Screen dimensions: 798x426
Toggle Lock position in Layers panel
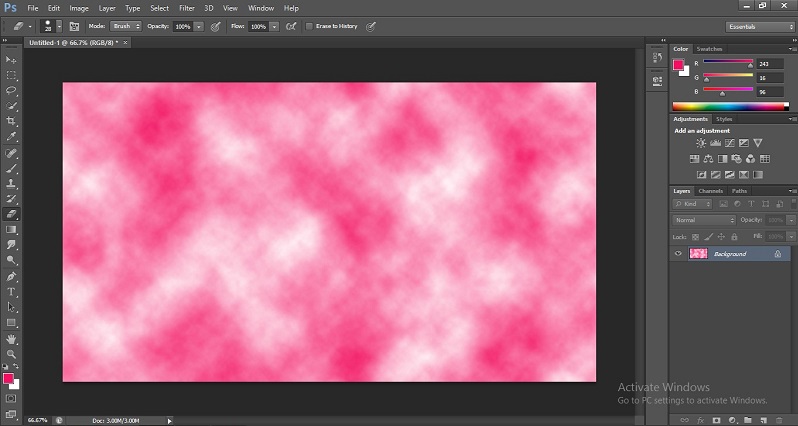tap(721, 237)
